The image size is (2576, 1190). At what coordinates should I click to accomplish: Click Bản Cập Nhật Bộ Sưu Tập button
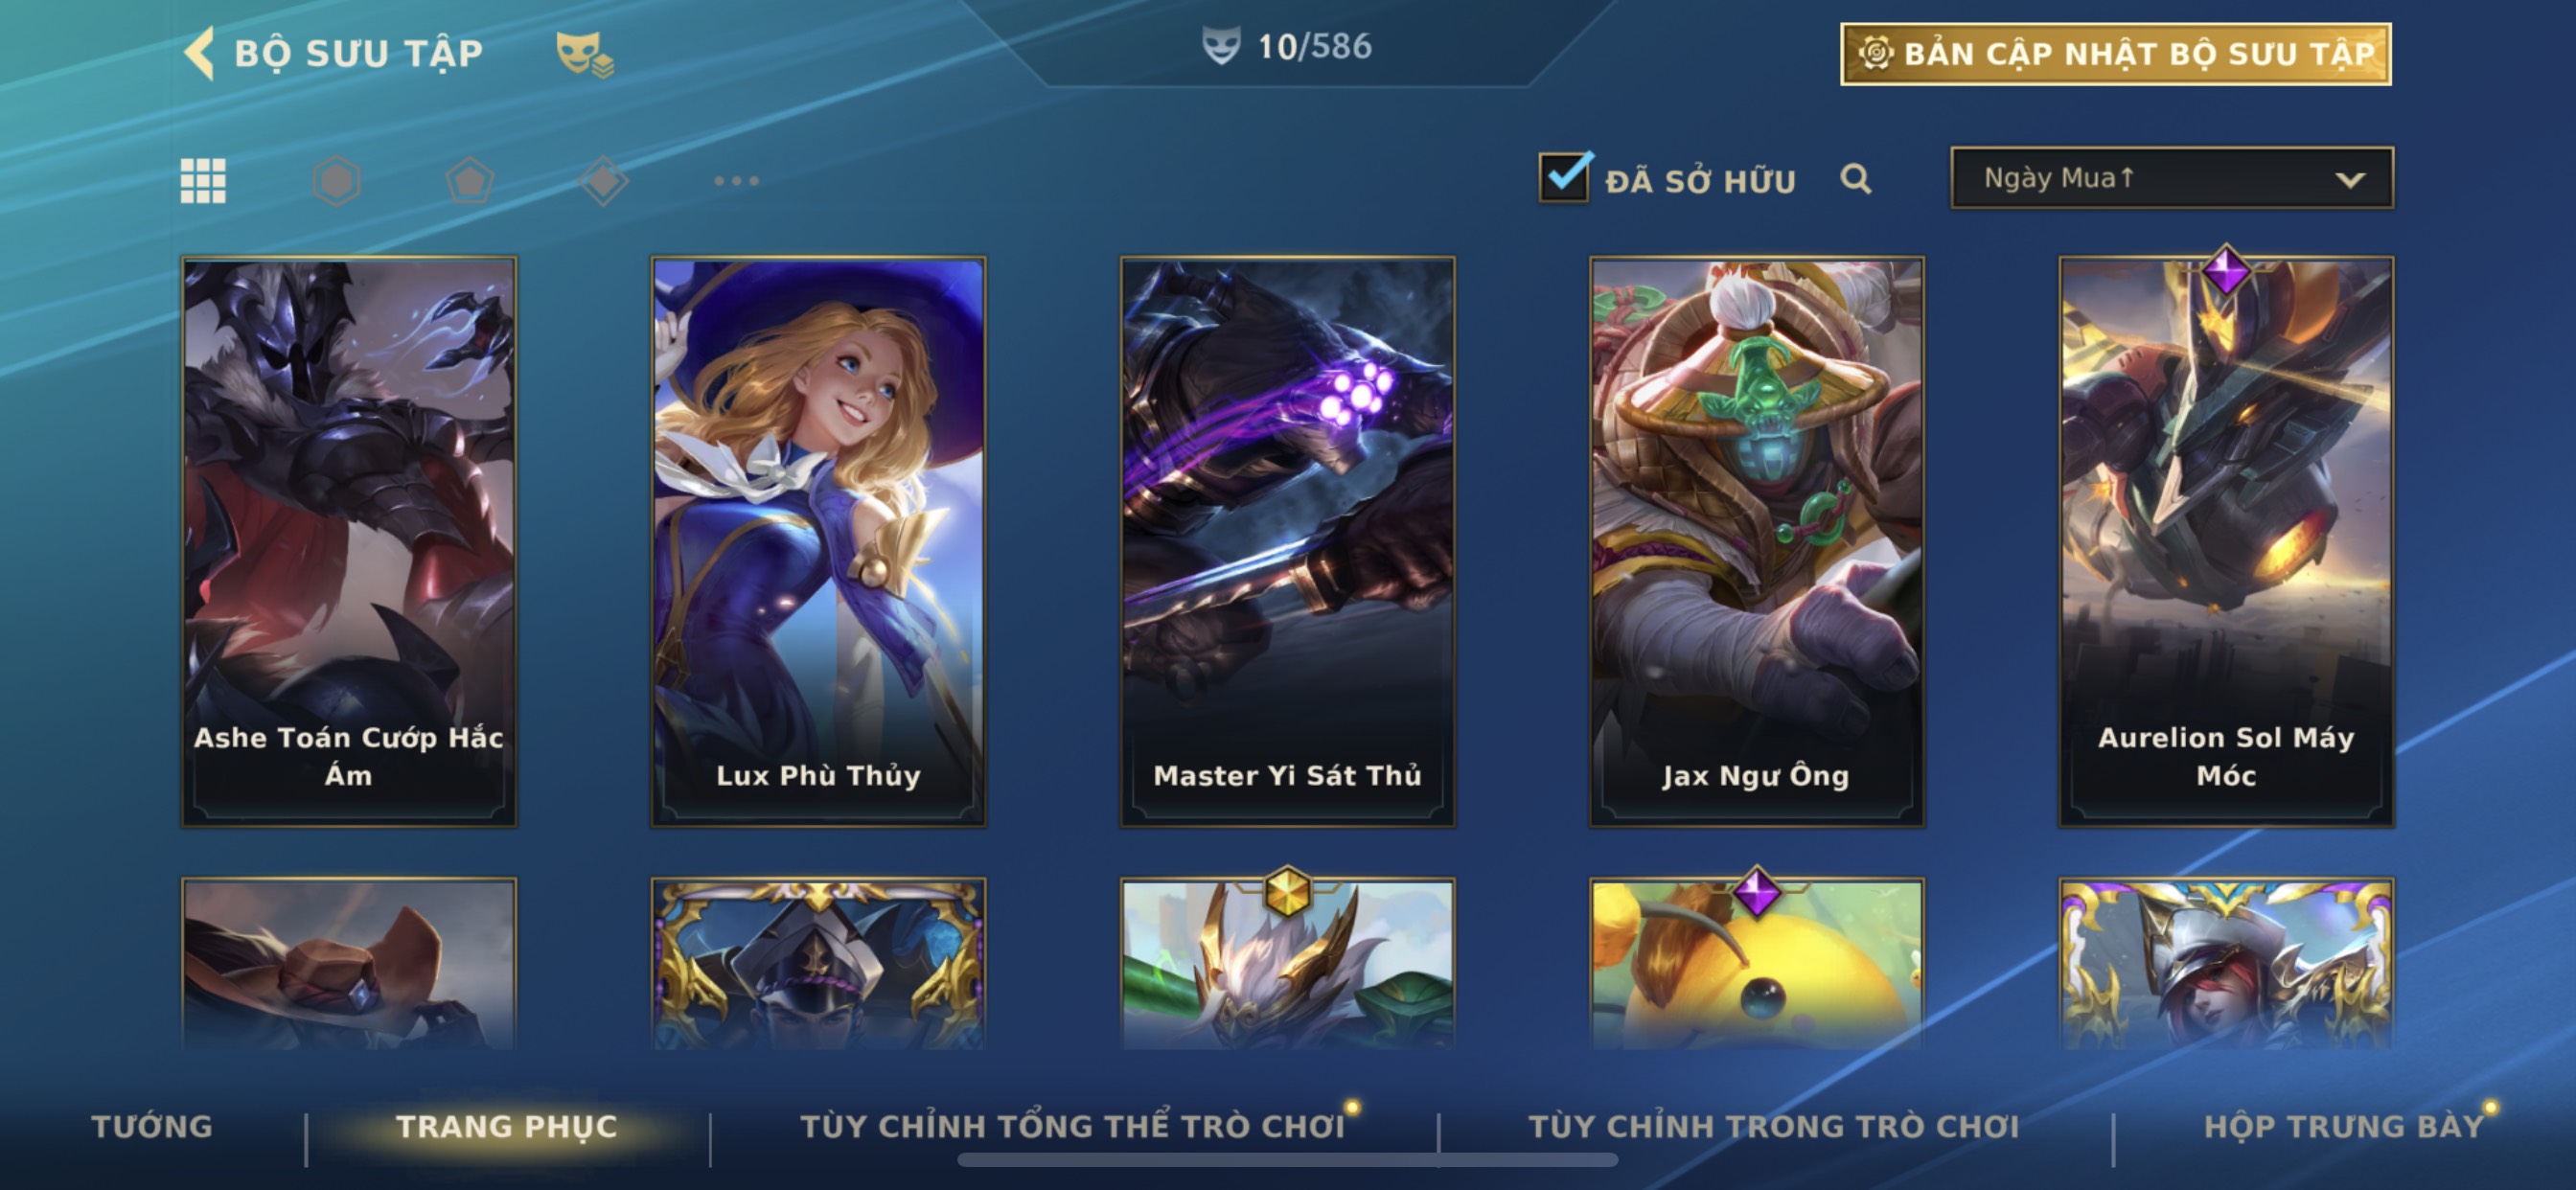coord(2116,54)
